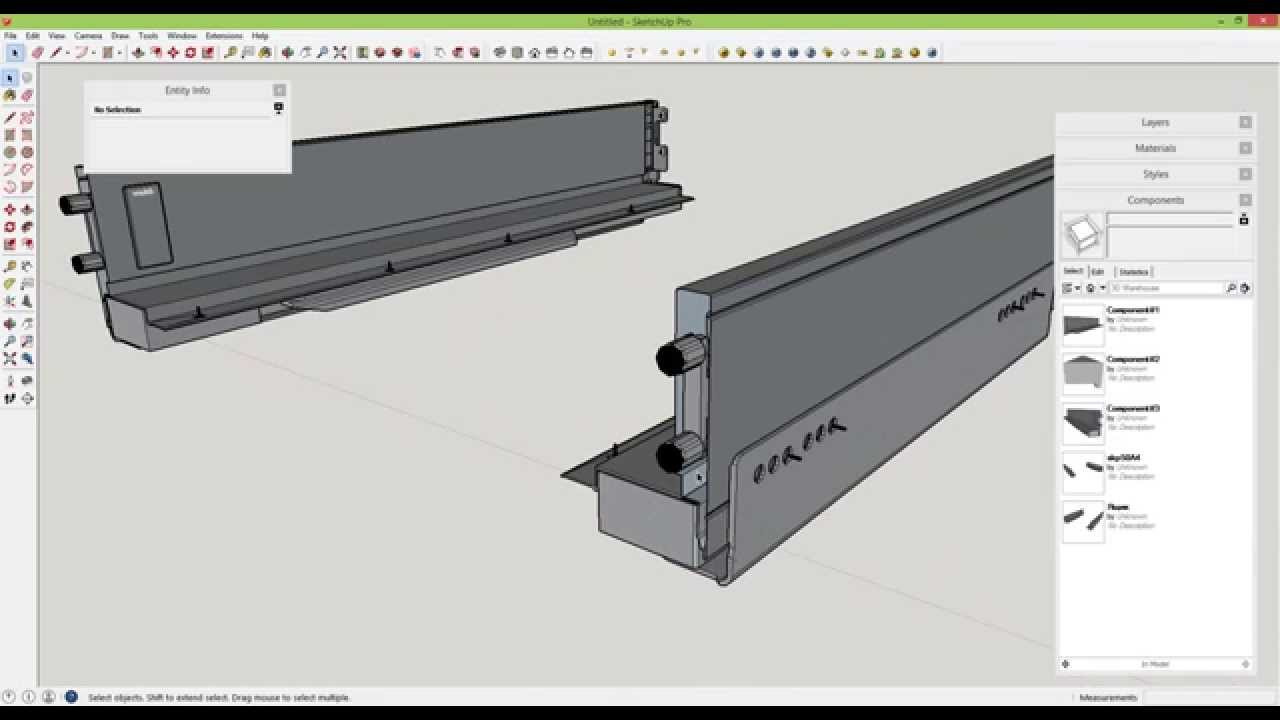Expand the Styles panel
Image resolution: width=1280 pixels, height=720 pixels.
[1155, 174]
